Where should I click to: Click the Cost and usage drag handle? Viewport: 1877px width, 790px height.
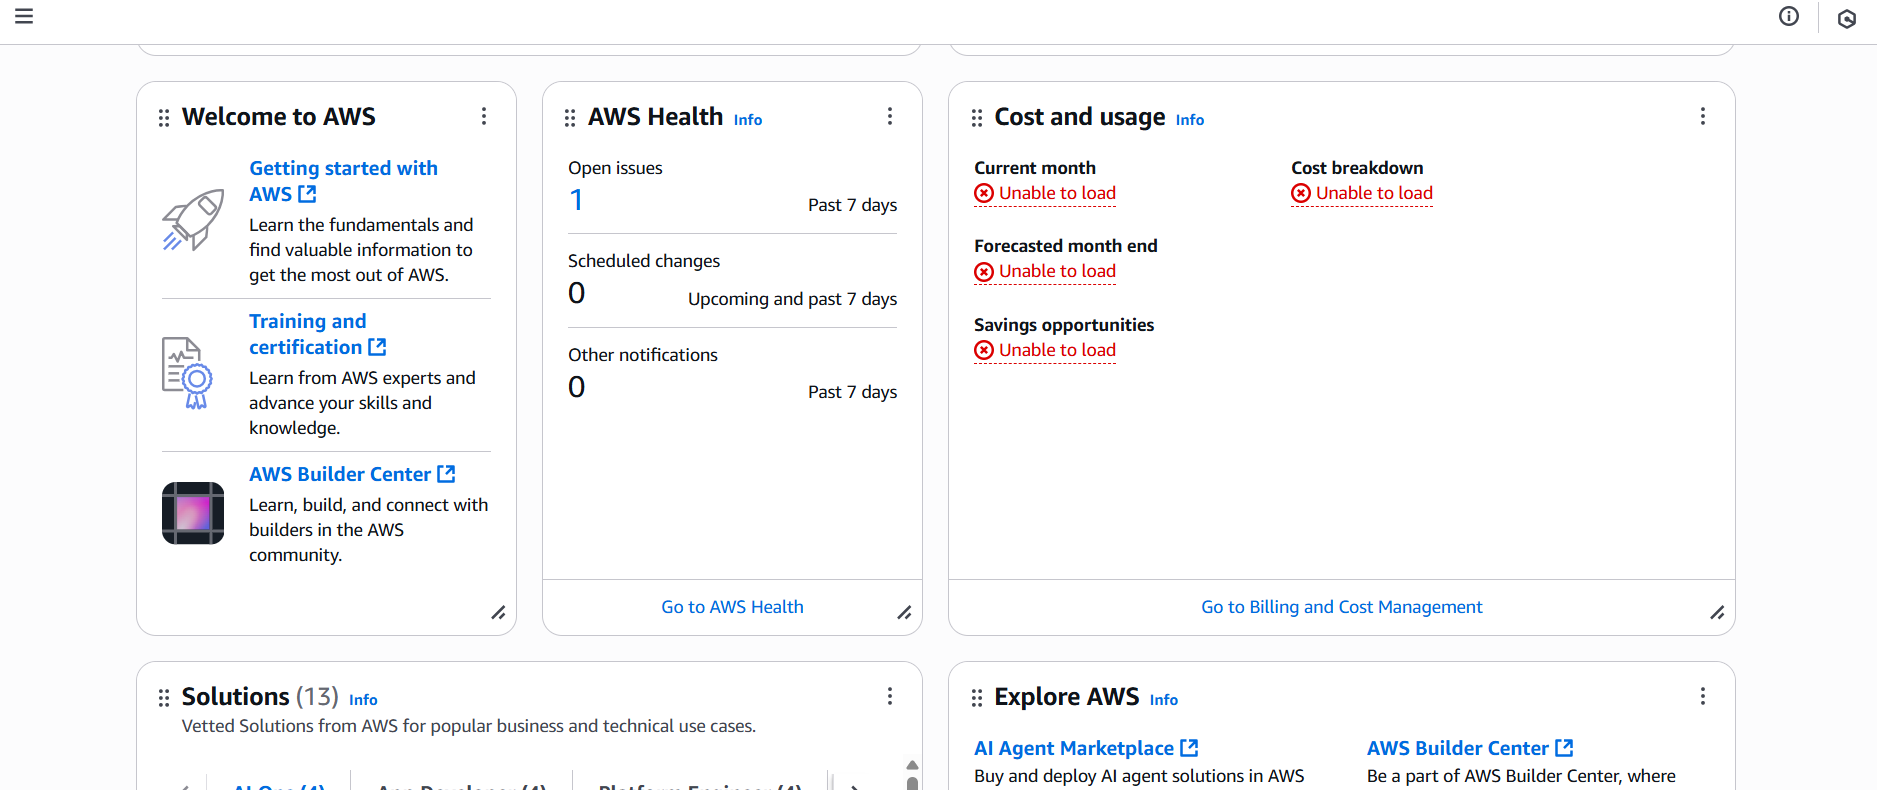pos(977,118)
